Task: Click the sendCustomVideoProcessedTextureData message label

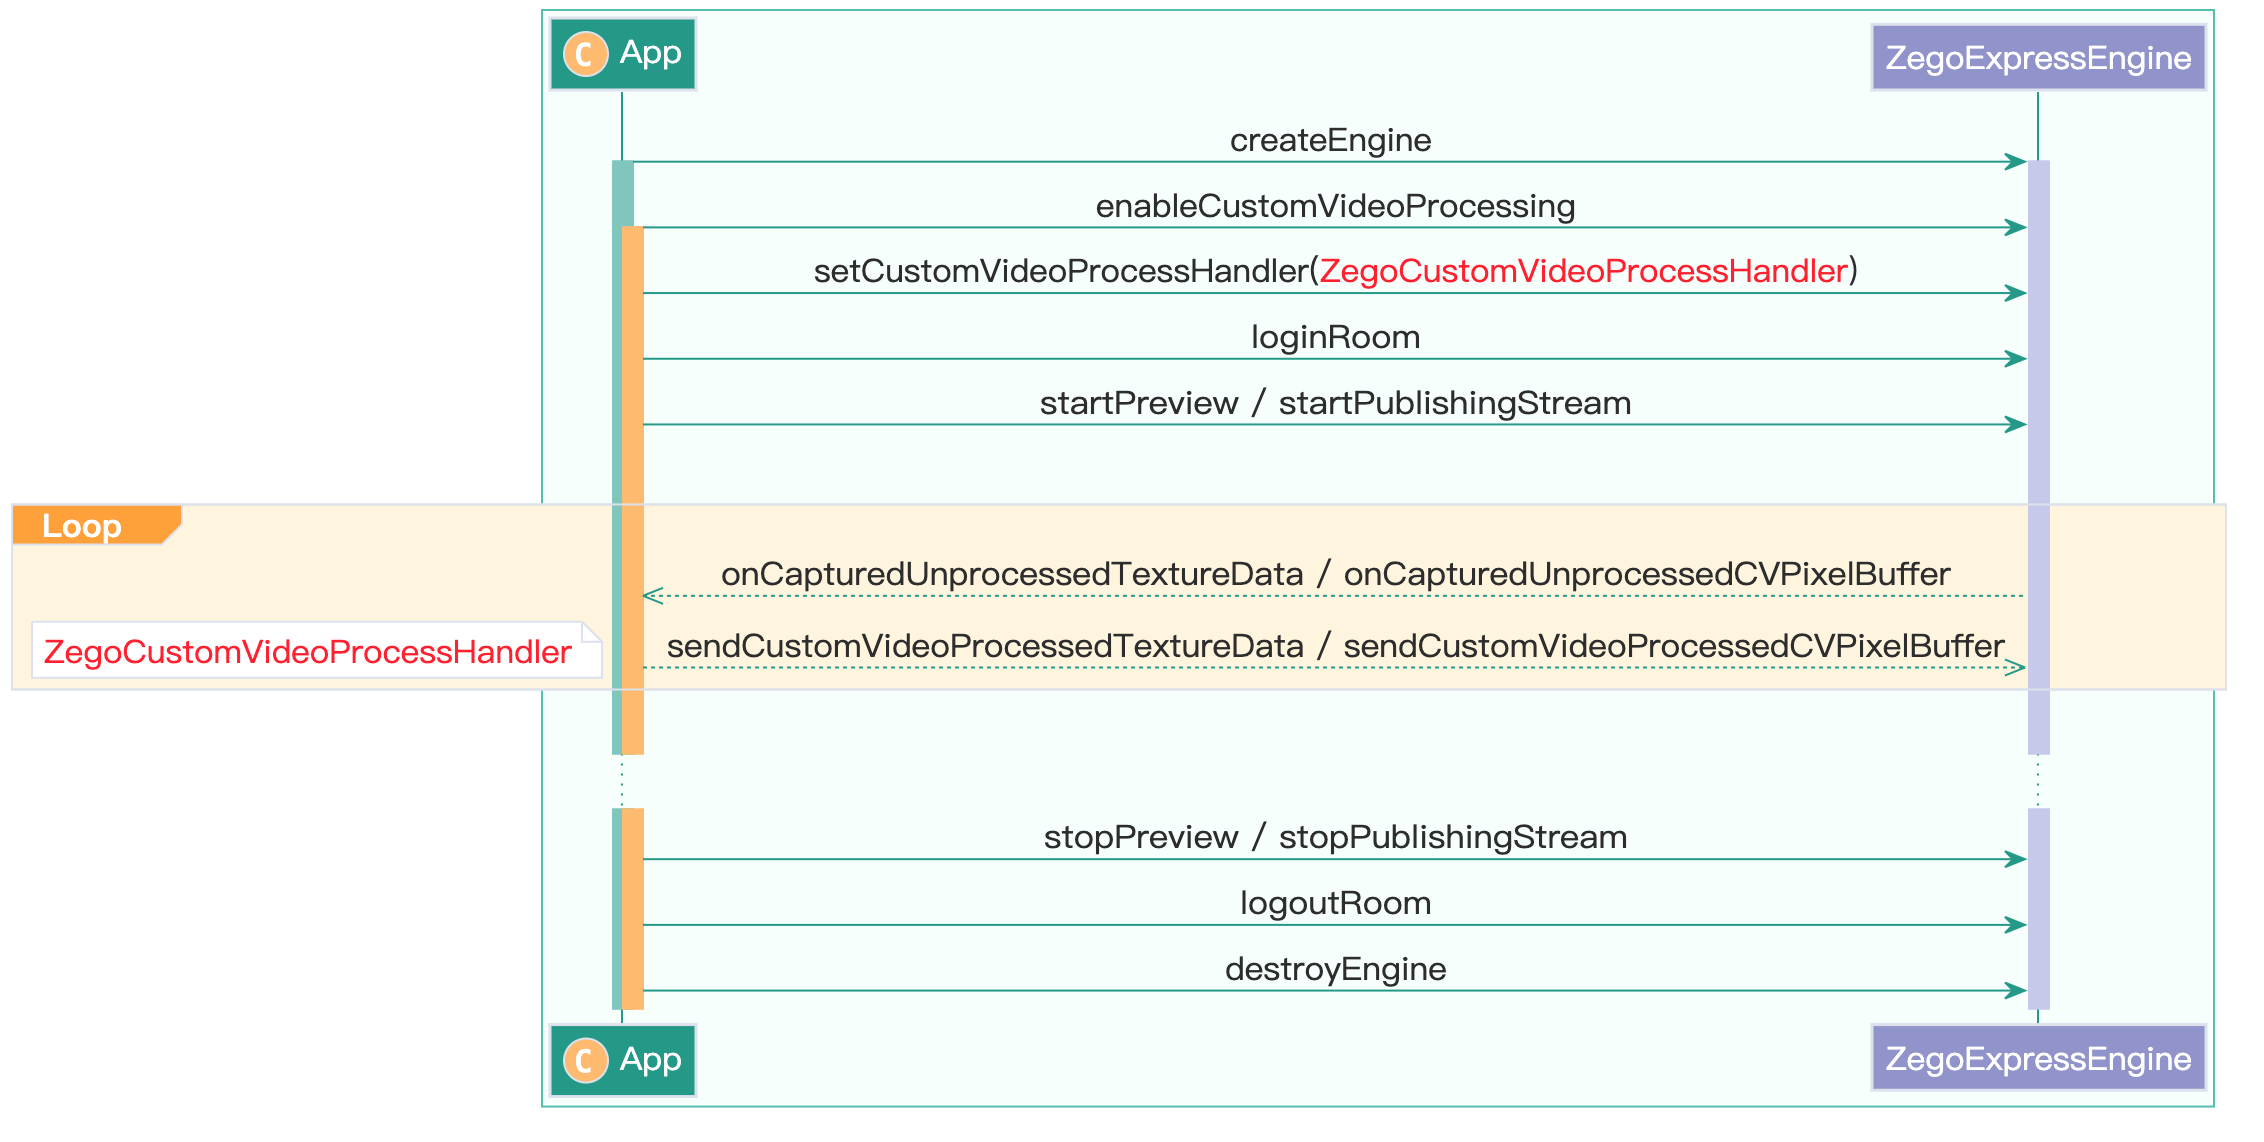Action: click(x=985, y=646)
